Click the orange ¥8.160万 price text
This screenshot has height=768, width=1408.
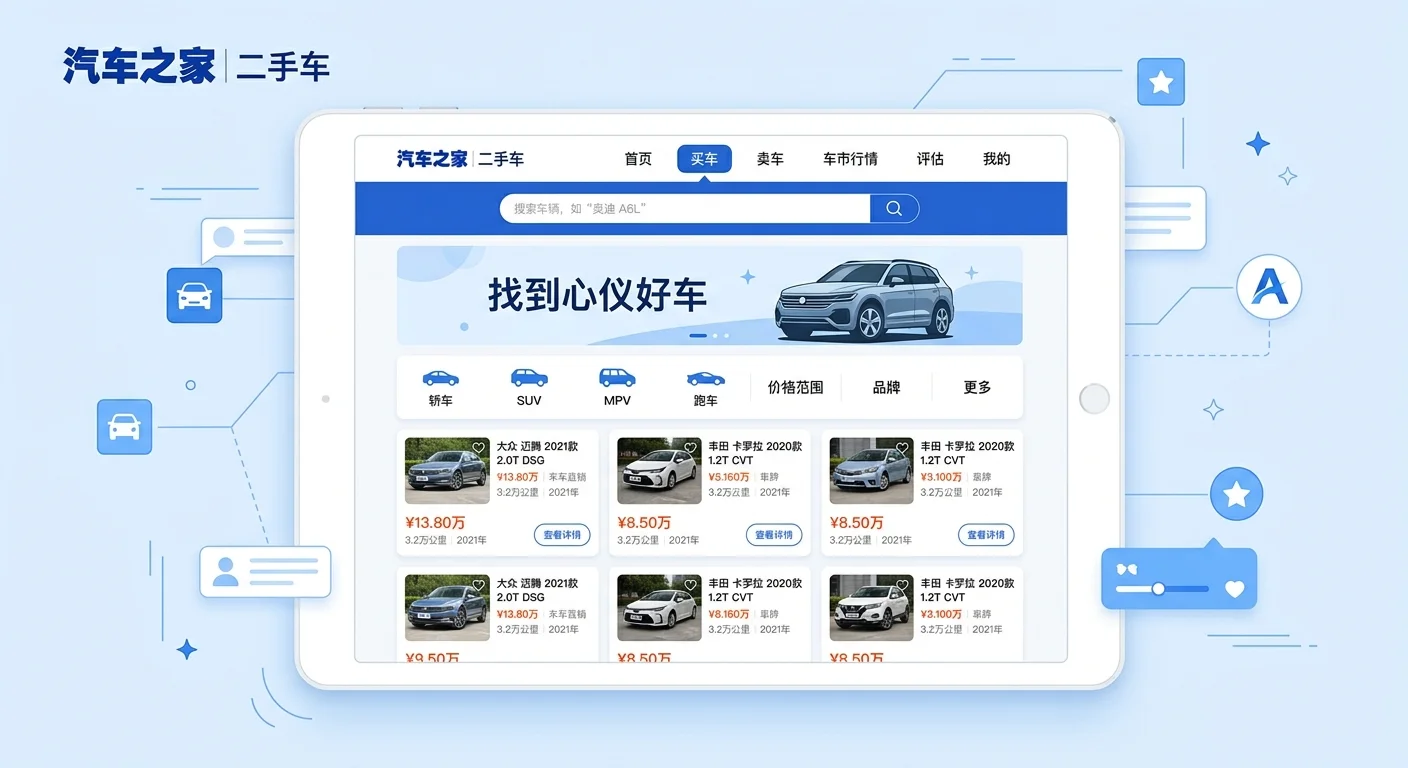(x=729, y=614)
